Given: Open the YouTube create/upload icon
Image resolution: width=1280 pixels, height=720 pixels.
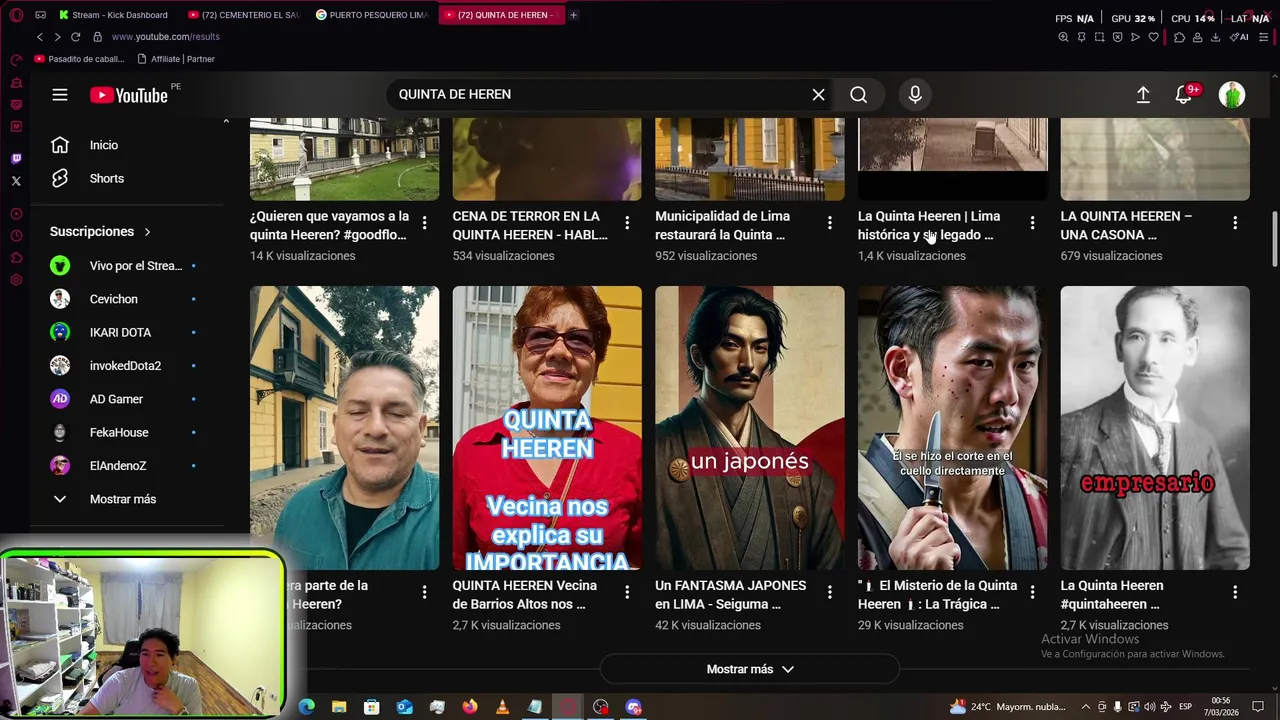Looking at the screenshot, I should tap(1143, 94).
